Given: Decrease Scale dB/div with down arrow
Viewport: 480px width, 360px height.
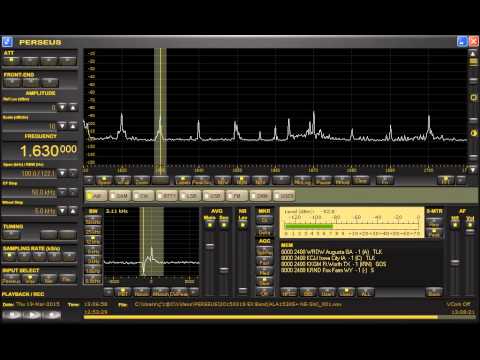Looking at the screenshot, I should [62, 126].
